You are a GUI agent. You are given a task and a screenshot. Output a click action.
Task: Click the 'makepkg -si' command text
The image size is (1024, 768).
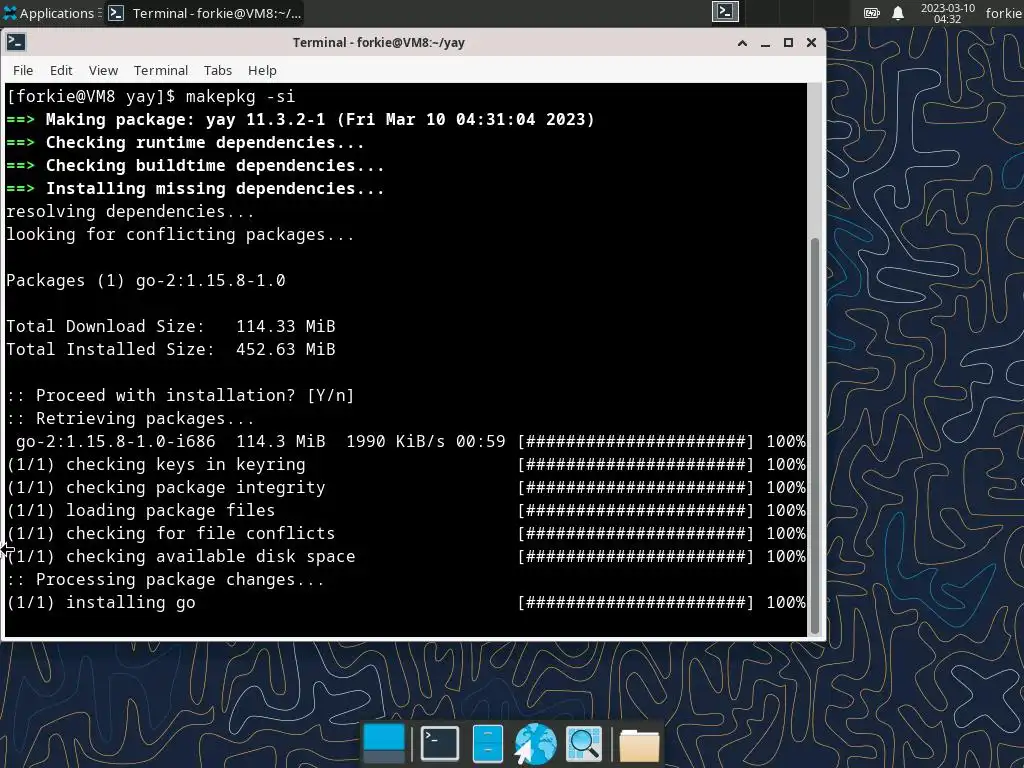pyautogui.click(x=240, y=97)
